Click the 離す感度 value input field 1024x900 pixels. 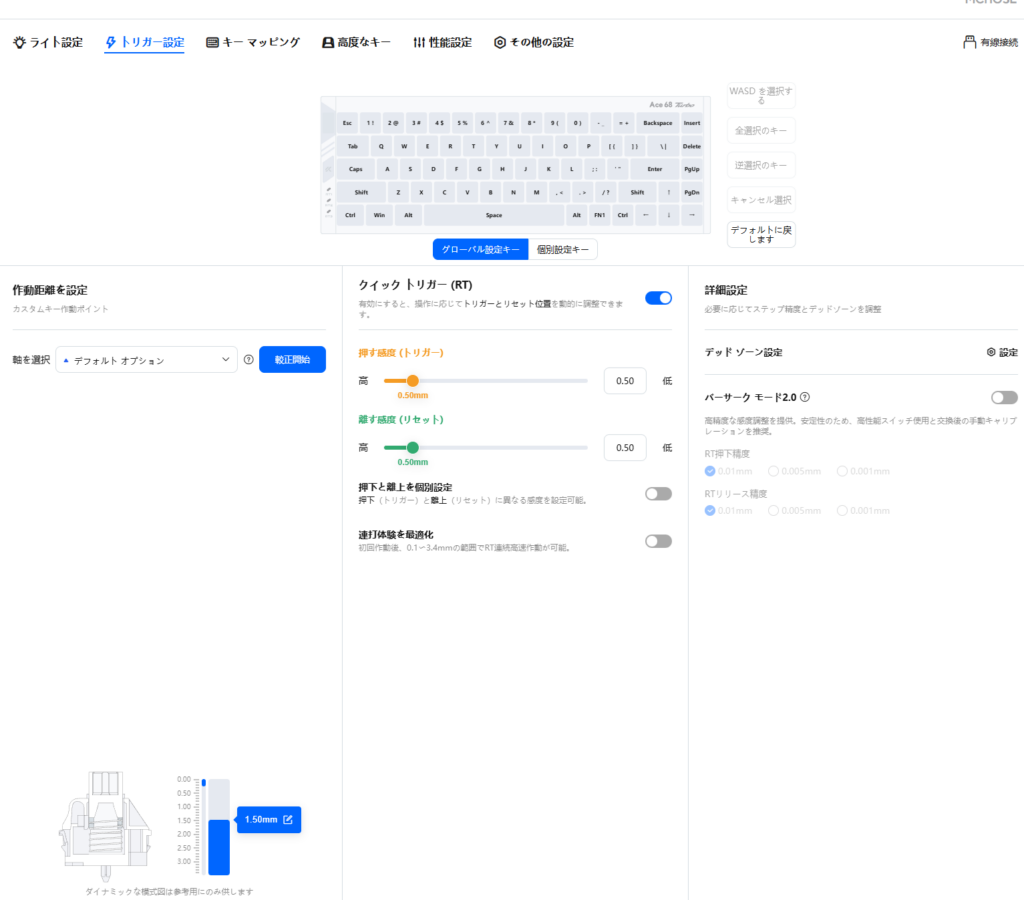[625, 447]
